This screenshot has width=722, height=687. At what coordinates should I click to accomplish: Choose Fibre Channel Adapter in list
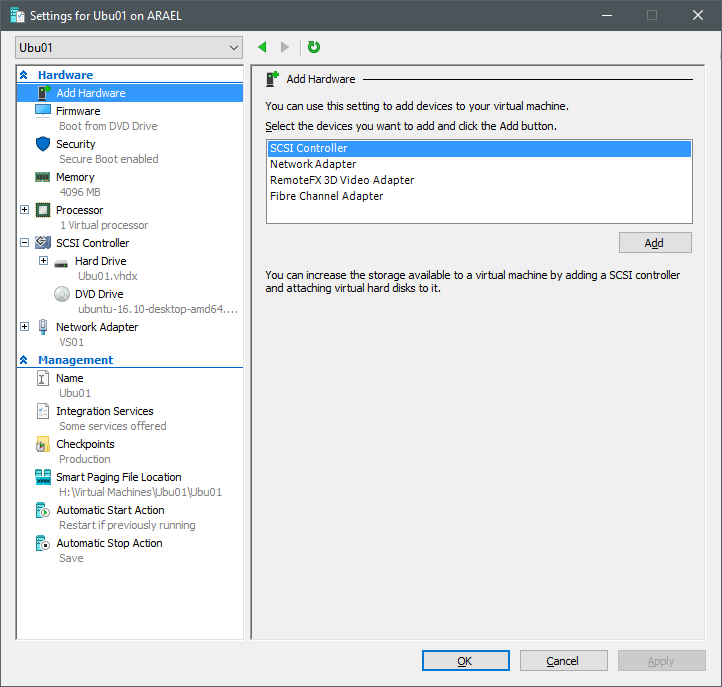point(479,196)
